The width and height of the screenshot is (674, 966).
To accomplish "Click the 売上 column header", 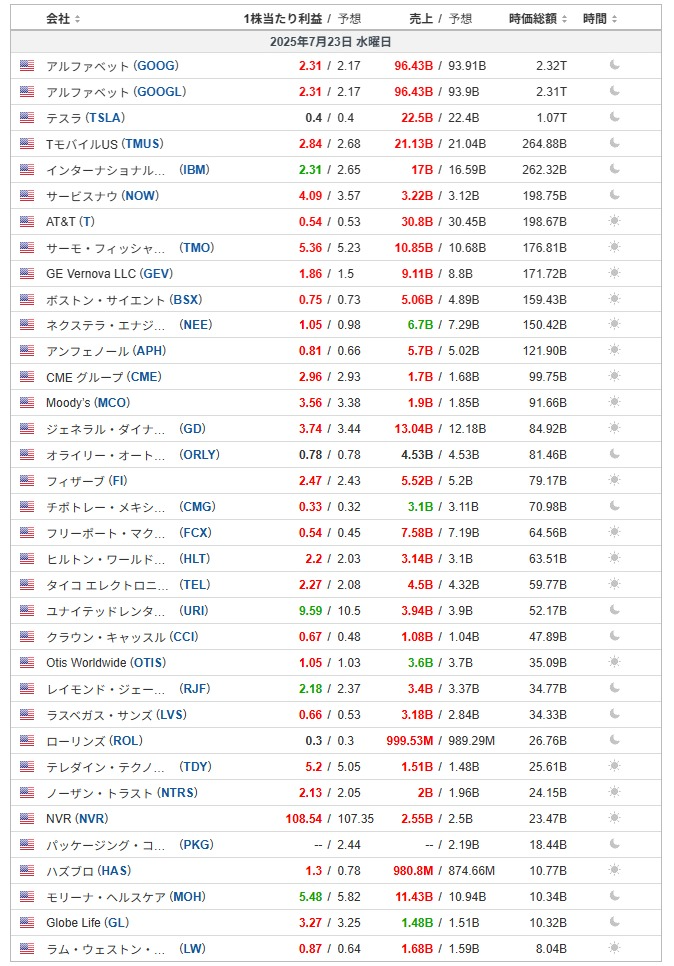I will [421, 19].
